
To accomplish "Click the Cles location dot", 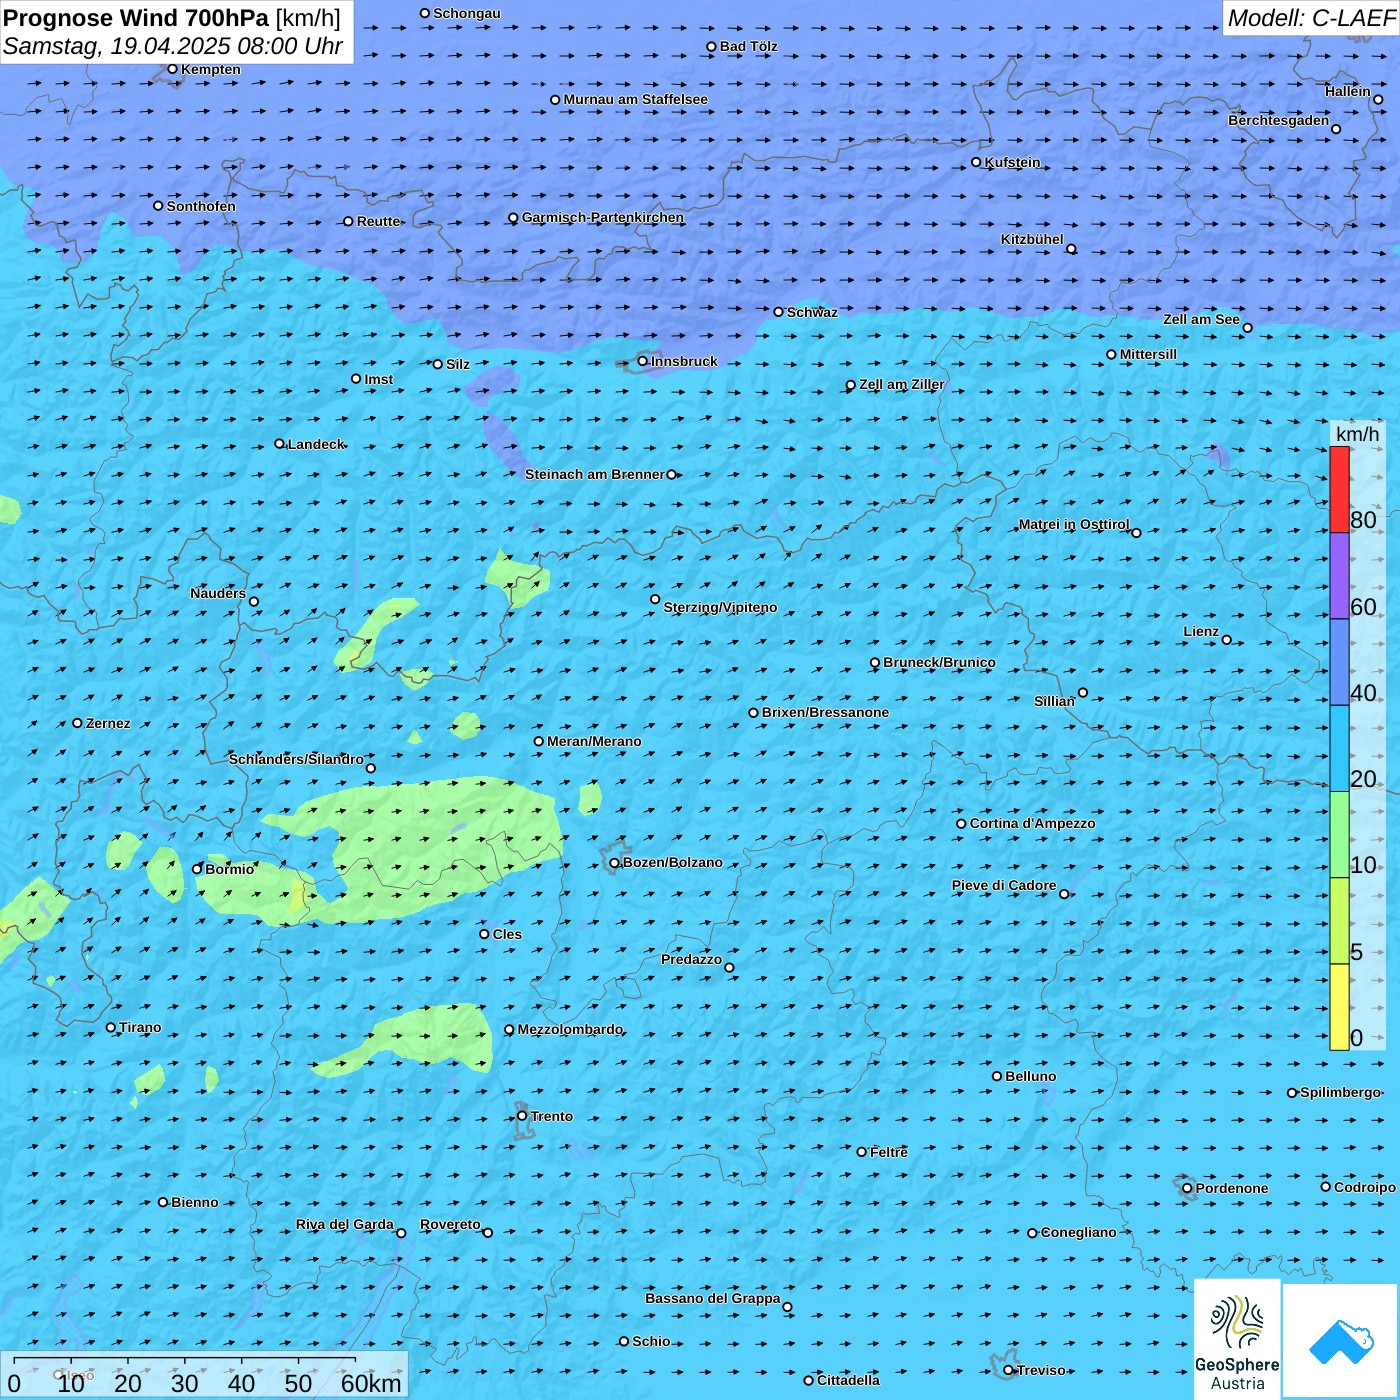I will pos(485,934).
